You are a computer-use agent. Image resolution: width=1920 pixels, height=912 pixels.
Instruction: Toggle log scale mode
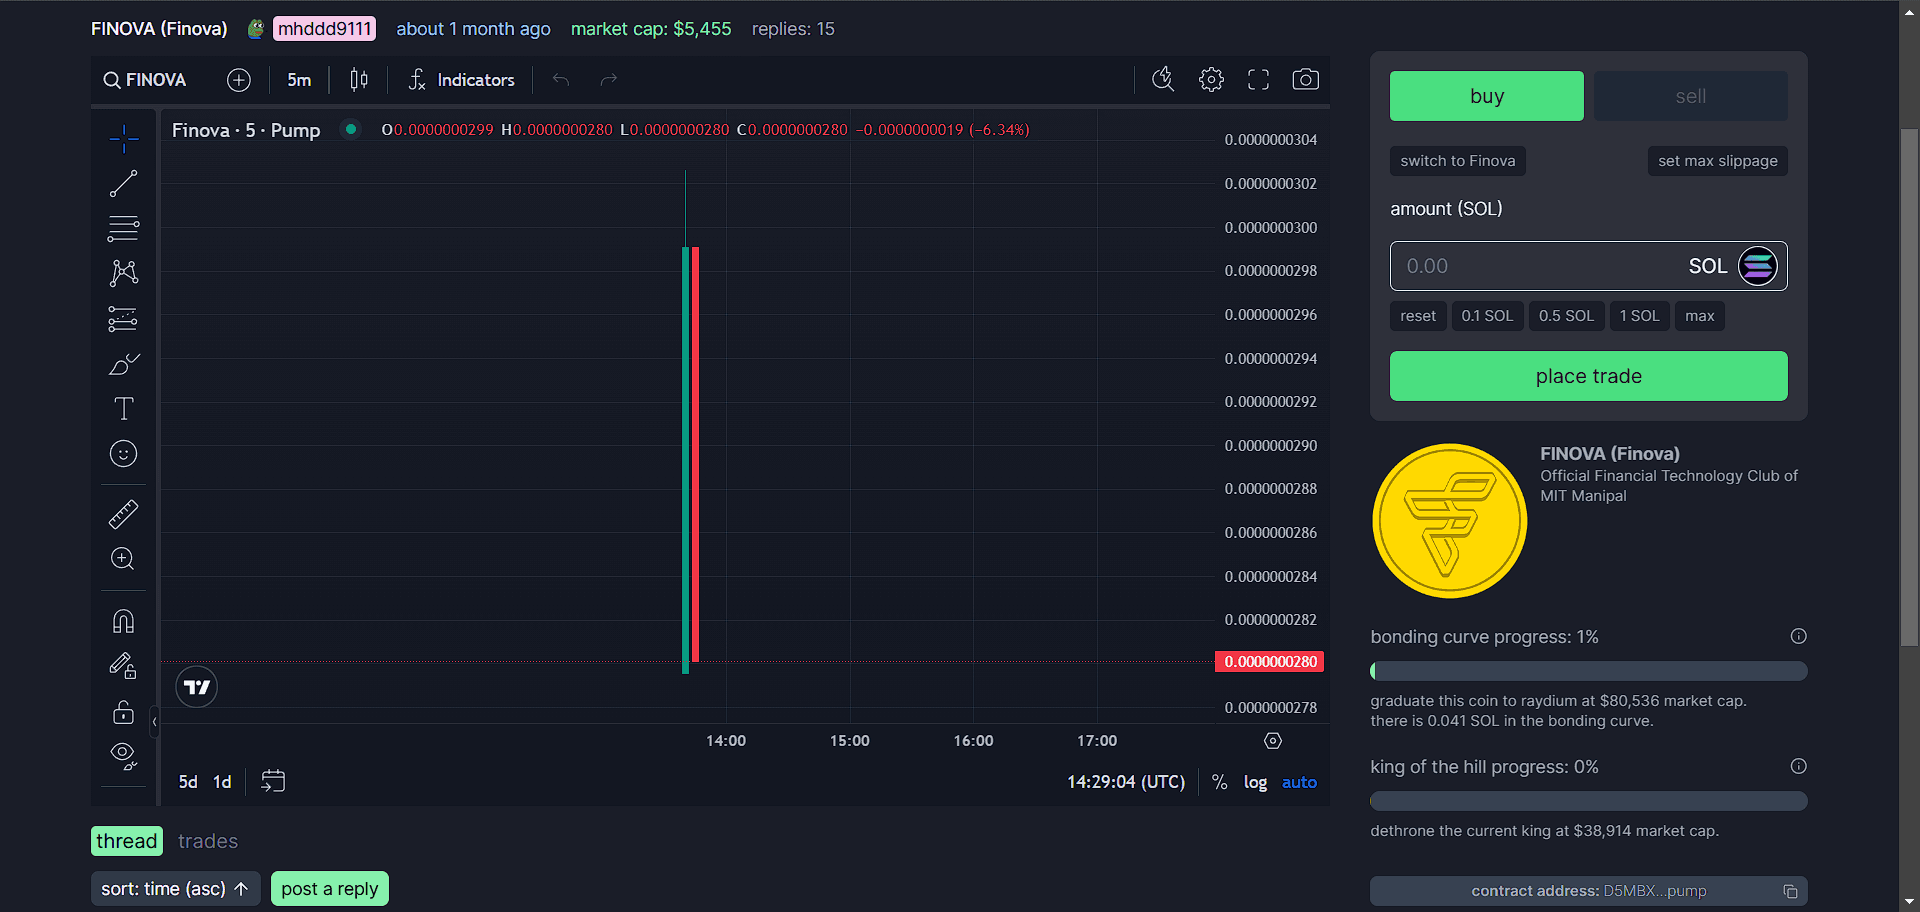(1255, 782)
